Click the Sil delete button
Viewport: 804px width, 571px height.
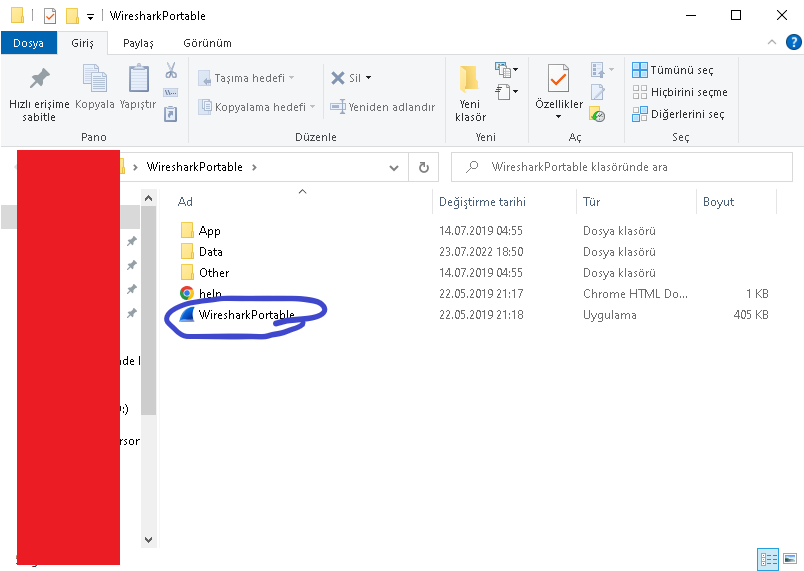click(x=346, y=78)
